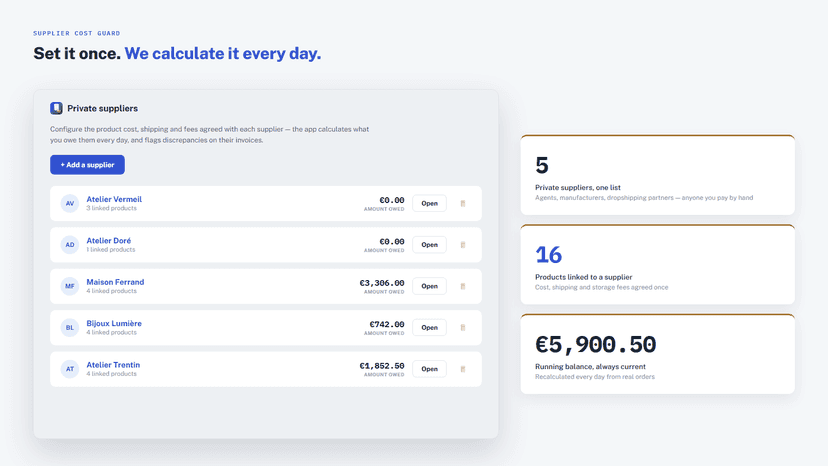The image size is (828, 466).
Task: Delete Atelier Vermeil with trash icon
Action: [463, 203]
